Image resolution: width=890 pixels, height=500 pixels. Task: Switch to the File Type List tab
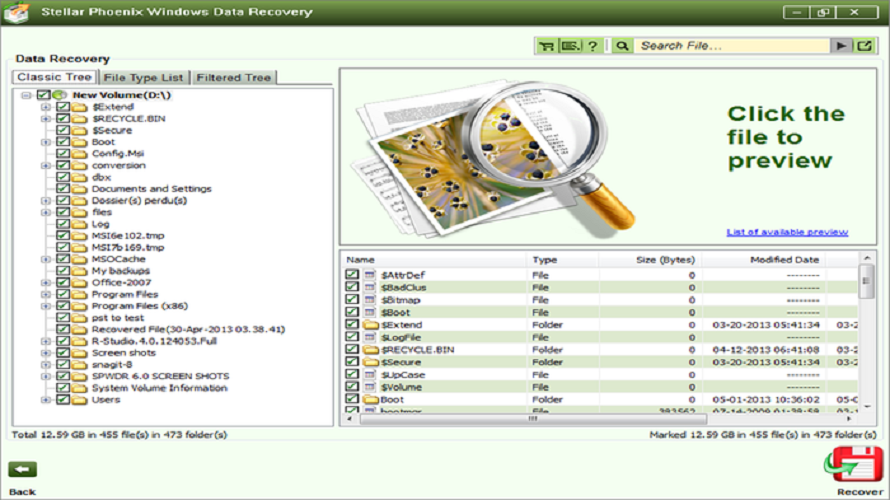pyautogui.click(x=144, y=77)
